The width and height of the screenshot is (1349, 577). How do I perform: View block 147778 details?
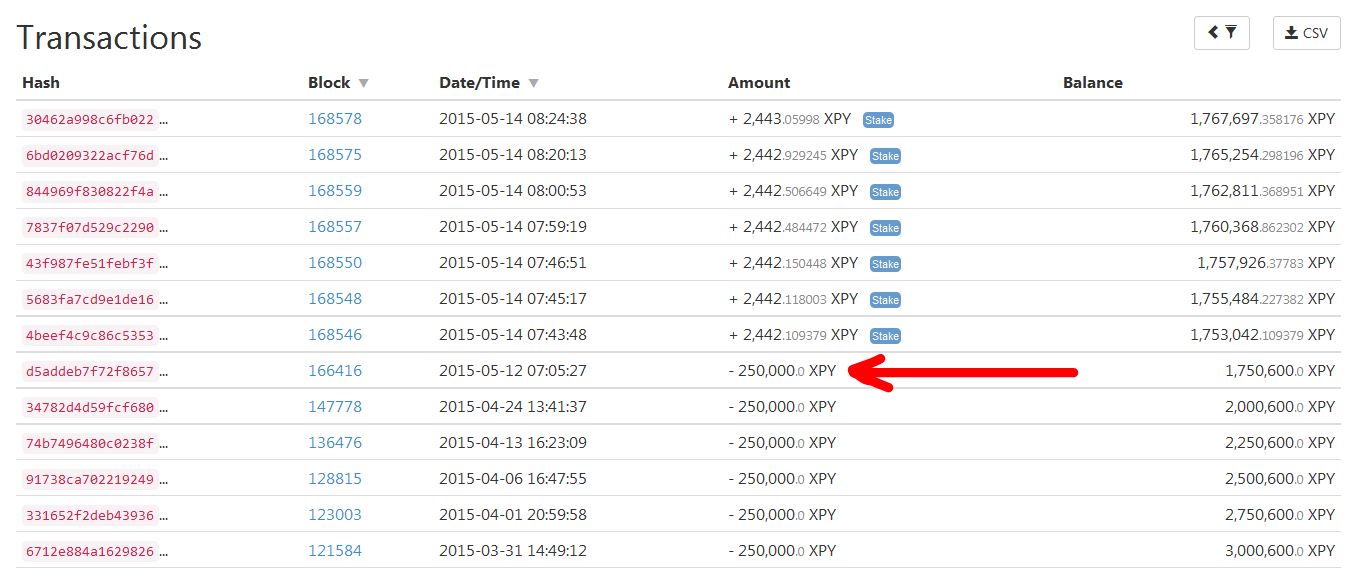[x=335, y=407]
